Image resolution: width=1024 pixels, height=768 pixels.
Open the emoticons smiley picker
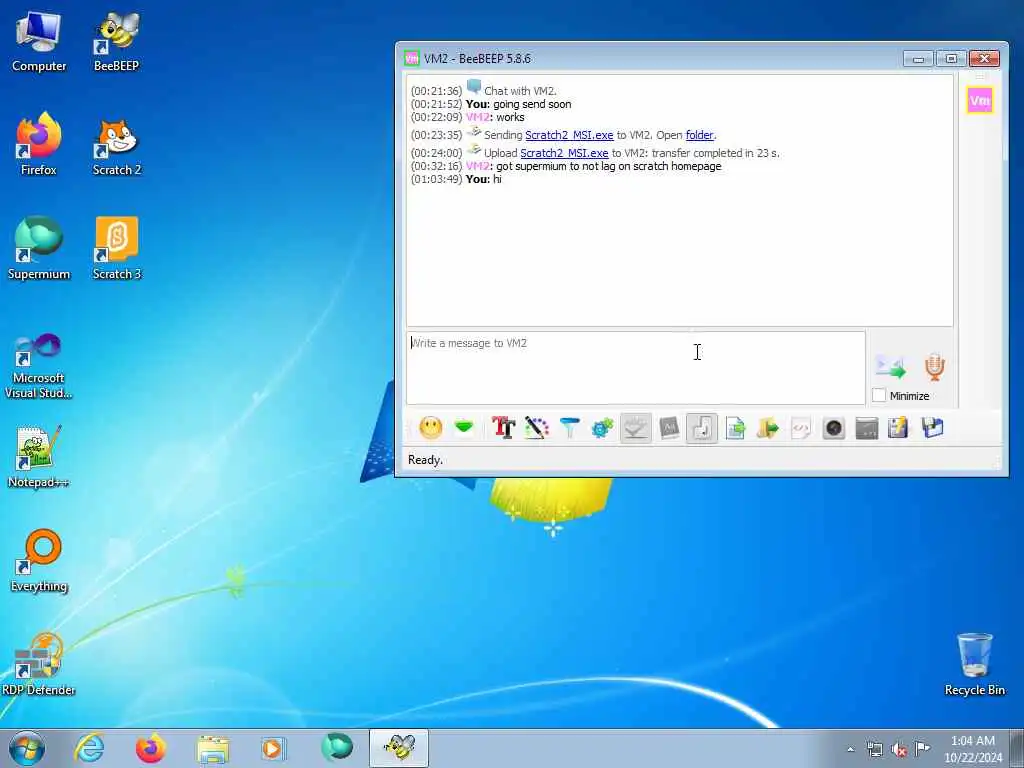pos(430,428)
